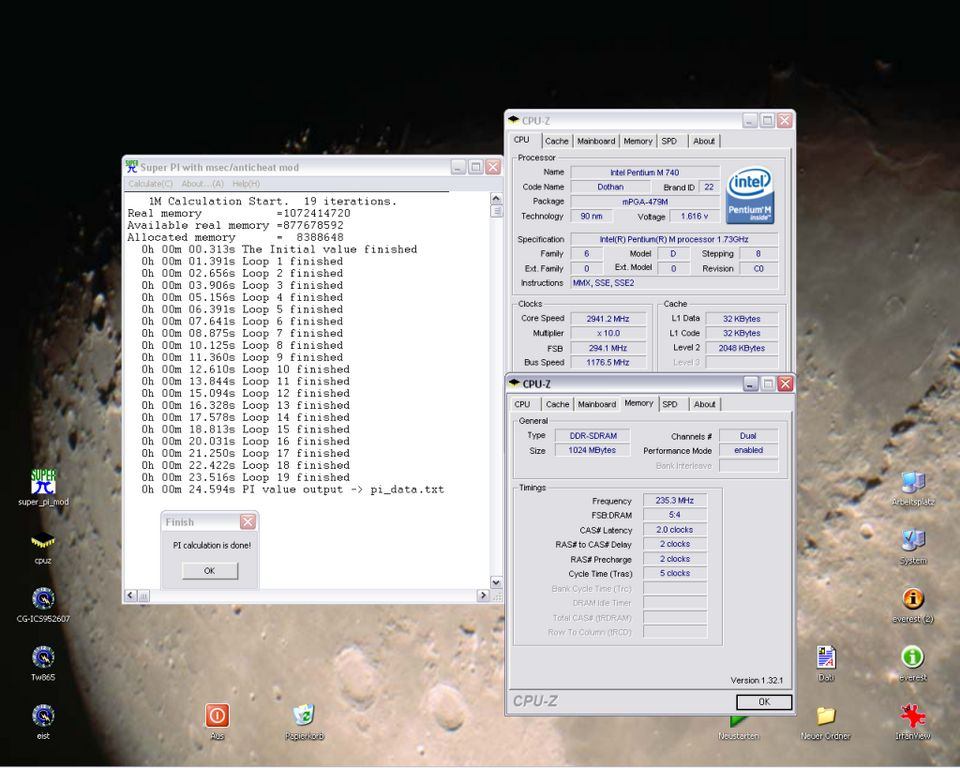Click the Package field mPGA-479M
960x768 pixels.
tap(645, 201)
